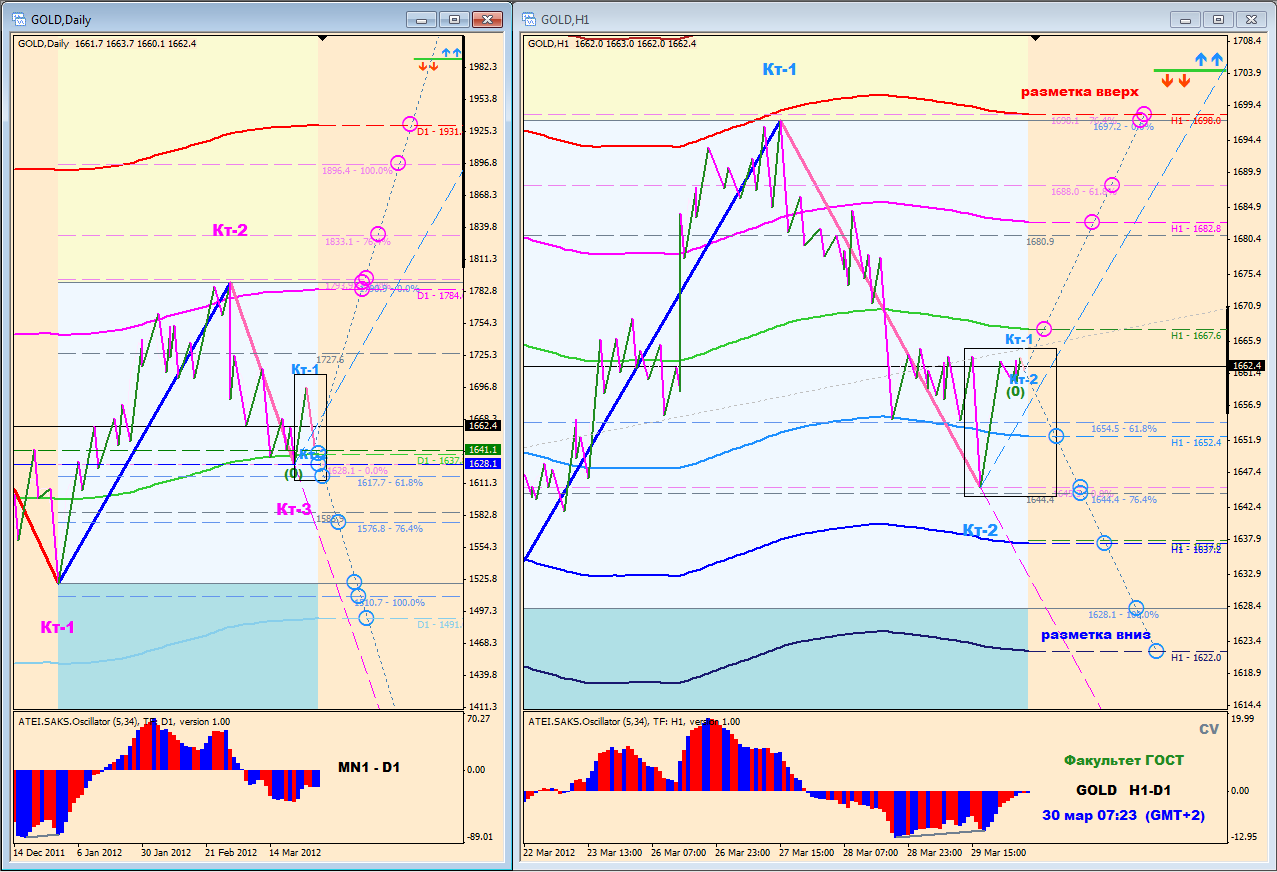Screen dimensions: 1277x872
Task: Click the '21 Feb 2012' date on time axis
Action: click(230, 853)
